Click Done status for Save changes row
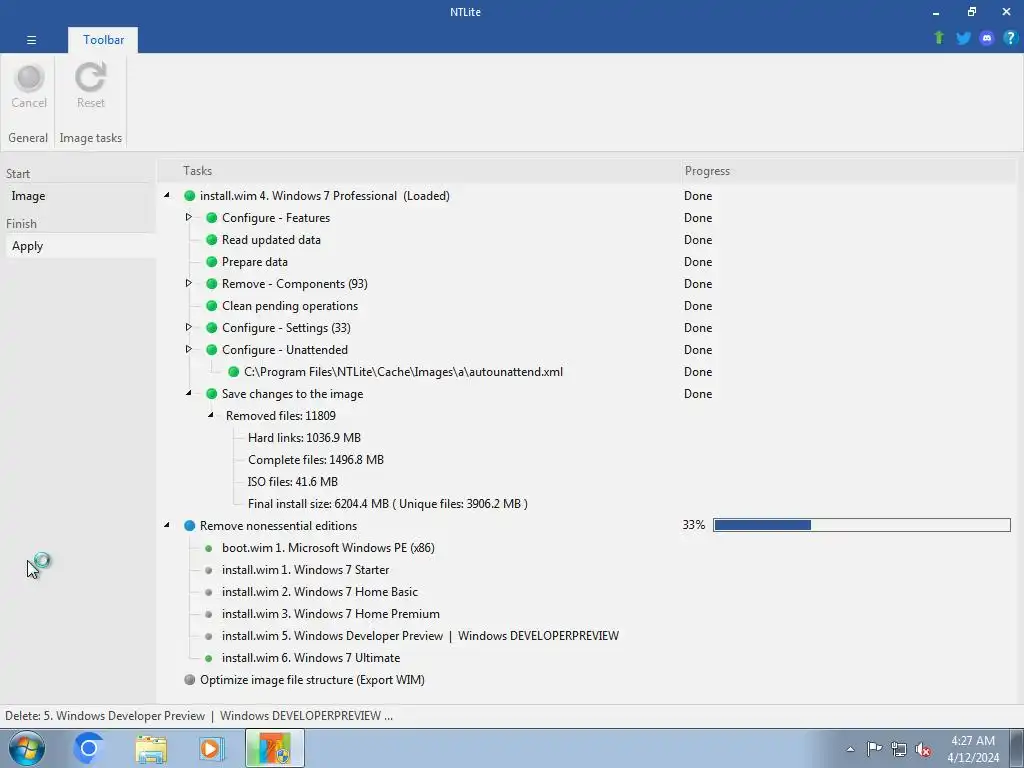 (x=698, y=394)
